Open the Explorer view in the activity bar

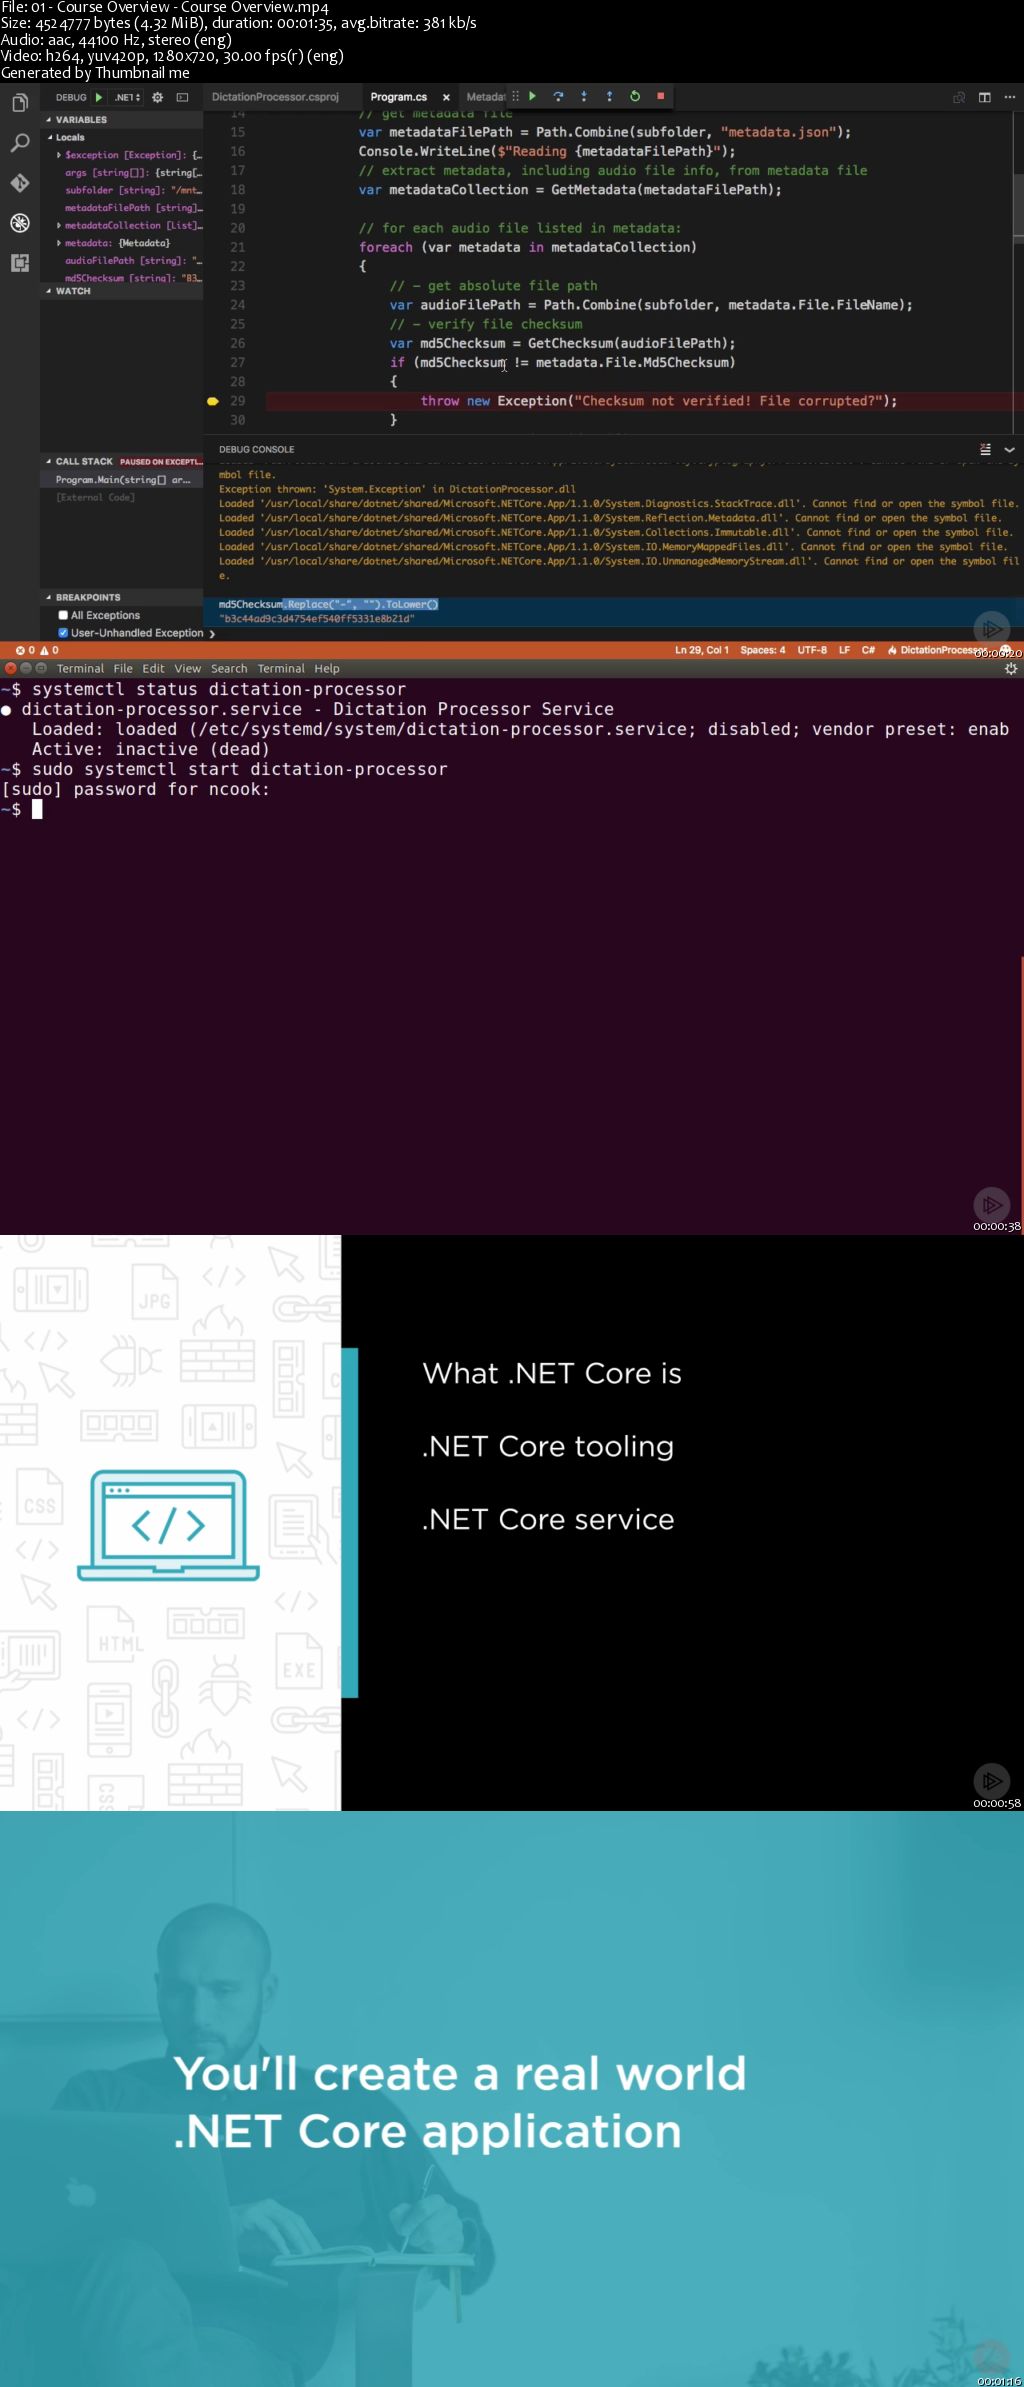pyautogui.click(x=19, y=103)
